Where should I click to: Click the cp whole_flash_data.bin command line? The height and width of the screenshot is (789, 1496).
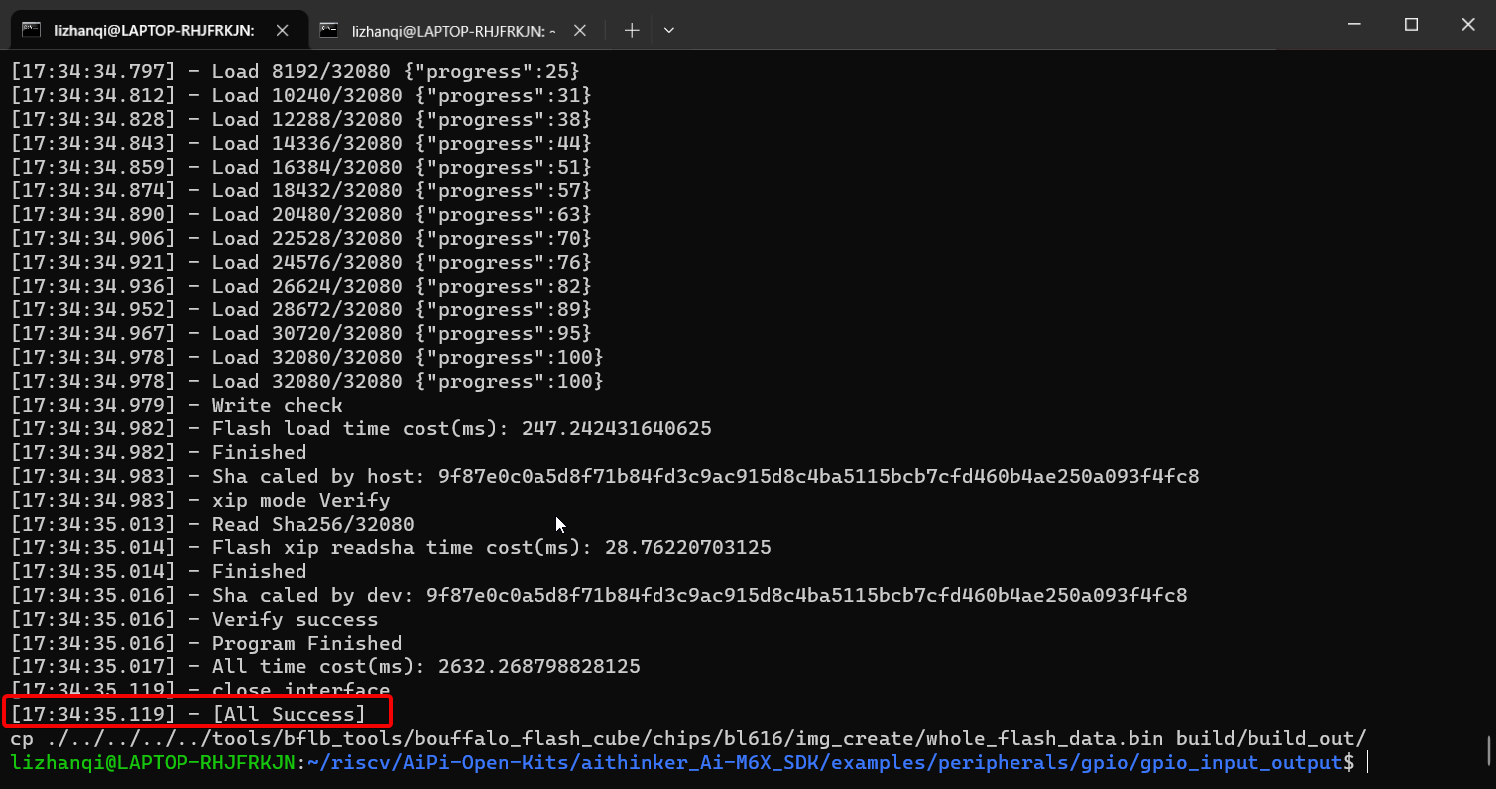(688, 738)
